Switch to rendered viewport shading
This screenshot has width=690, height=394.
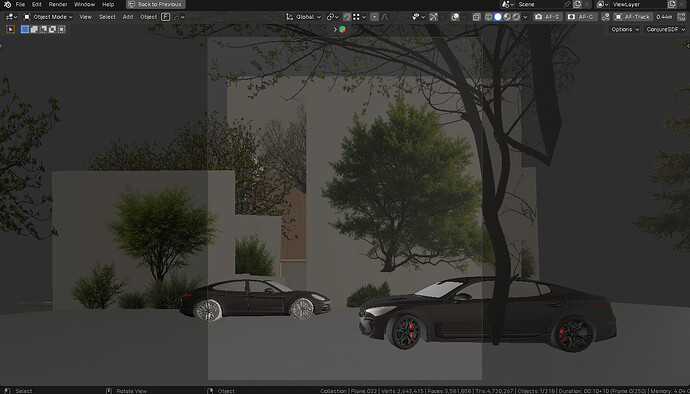[x=516, y=17]
